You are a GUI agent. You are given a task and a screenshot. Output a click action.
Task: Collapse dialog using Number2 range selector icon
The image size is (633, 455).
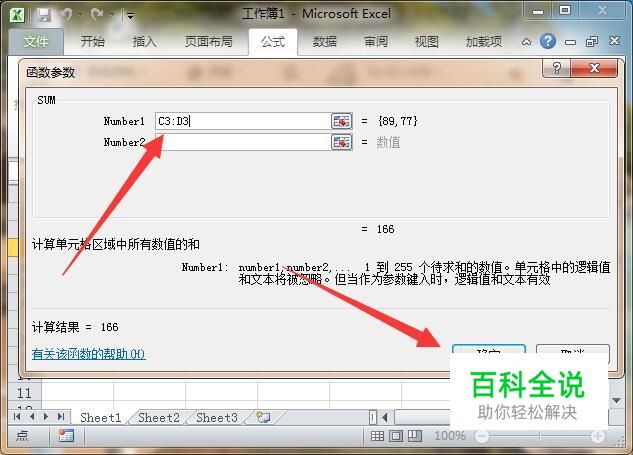pyautogui.click(x=342, y=142)
